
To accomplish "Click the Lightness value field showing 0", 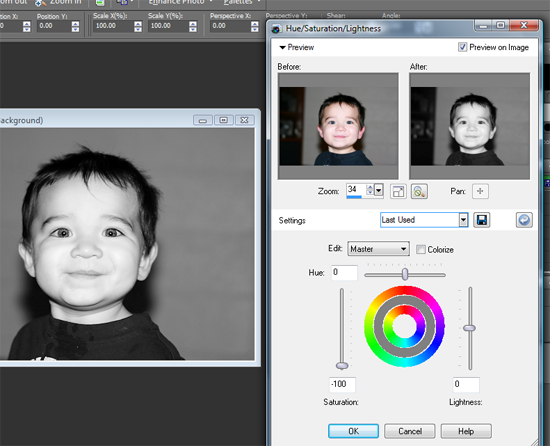I will pyautogui.click(x=466, y=384).
